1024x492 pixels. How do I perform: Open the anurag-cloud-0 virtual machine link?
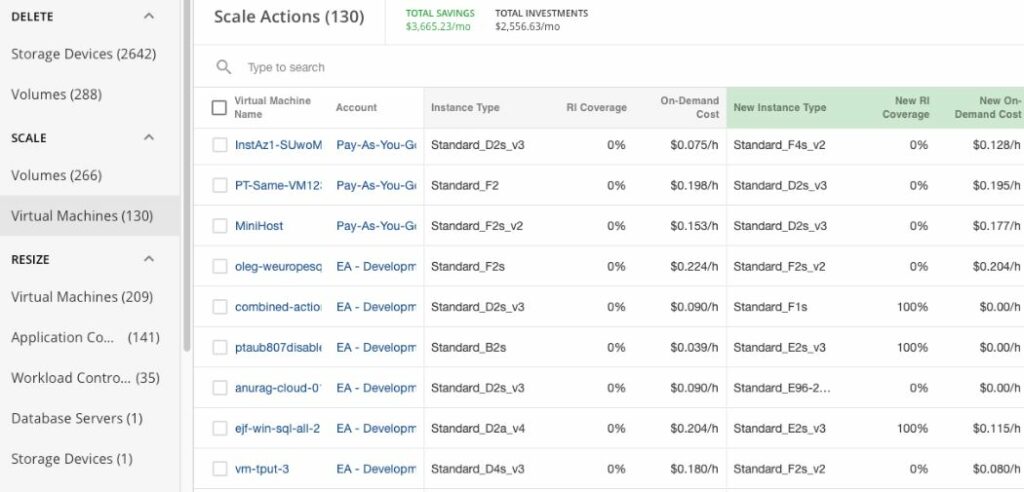pyautogui.click(x=278, y=388)
